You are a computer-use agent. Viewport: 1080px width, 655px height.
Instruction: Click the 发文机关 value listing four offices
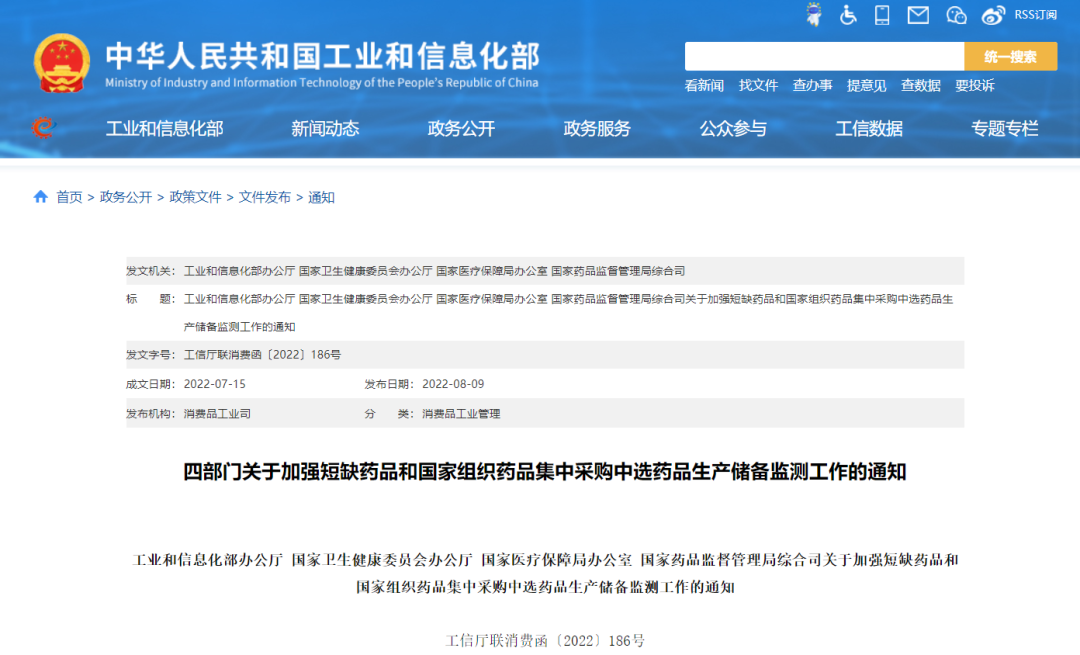pyautogui.click(x=435, y=271)
